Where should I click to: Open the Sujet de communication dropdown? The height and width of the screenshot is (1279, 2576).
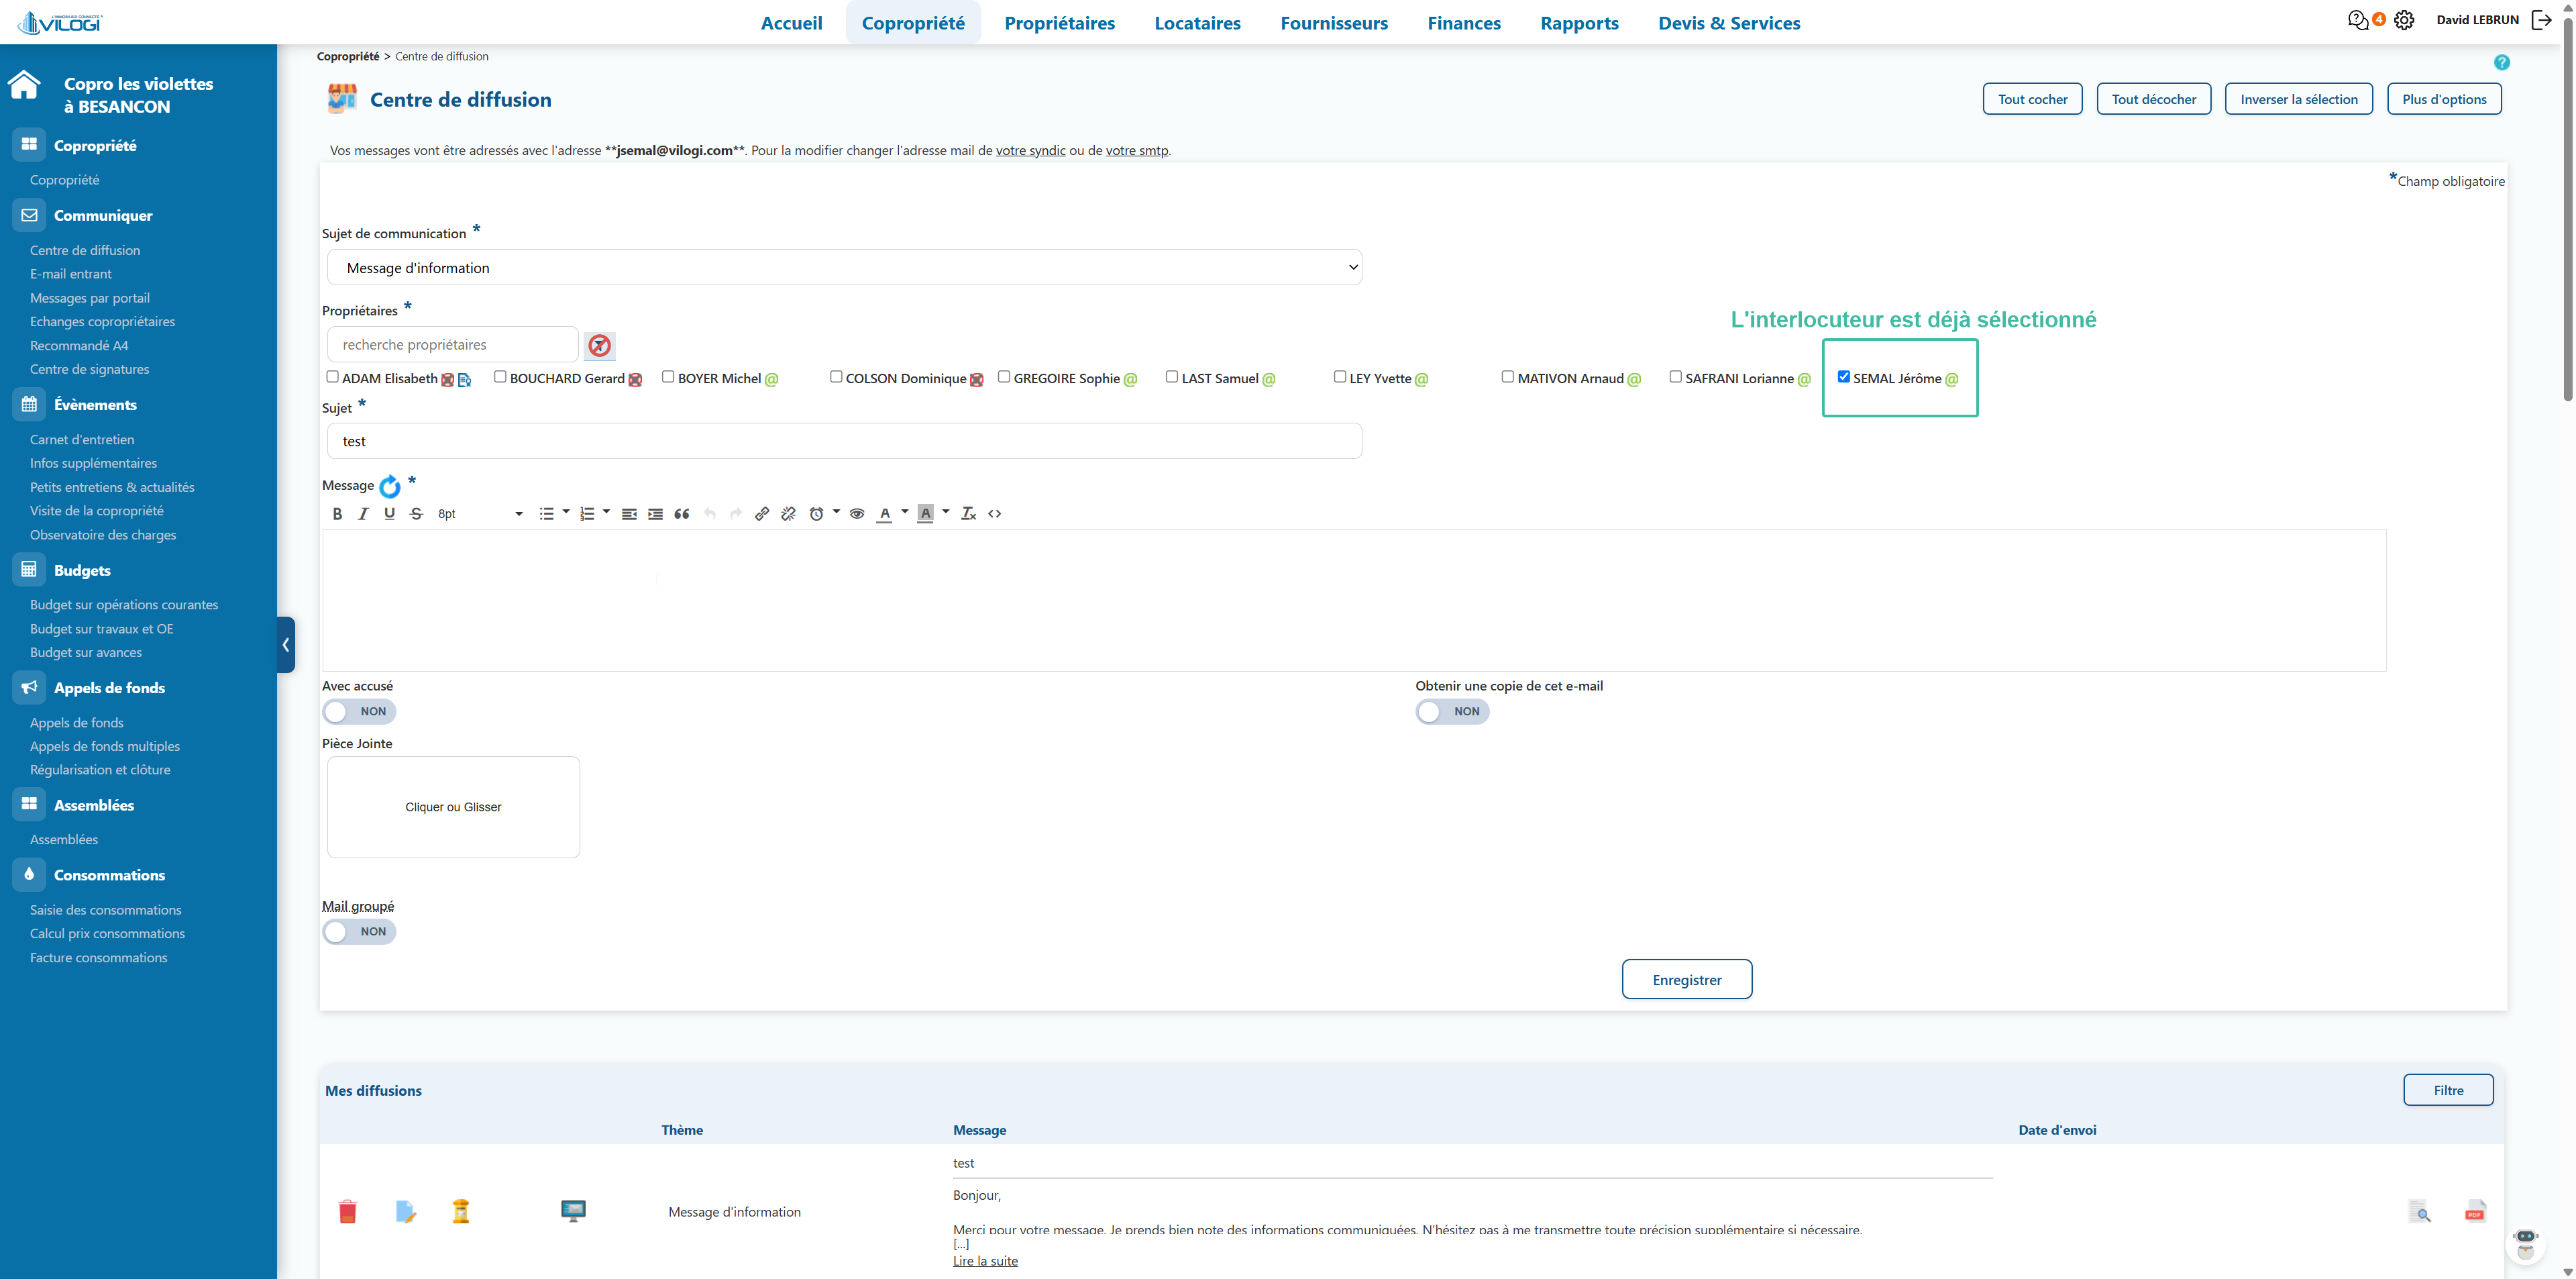click(x=844, y=268)
